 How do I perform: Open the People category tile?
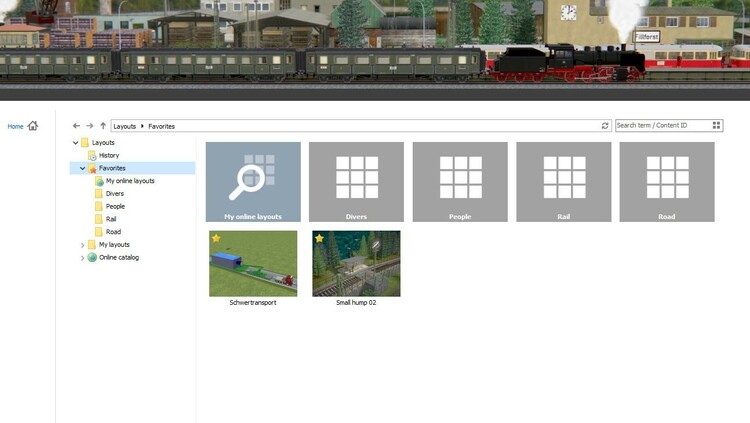tap(460, 181)
